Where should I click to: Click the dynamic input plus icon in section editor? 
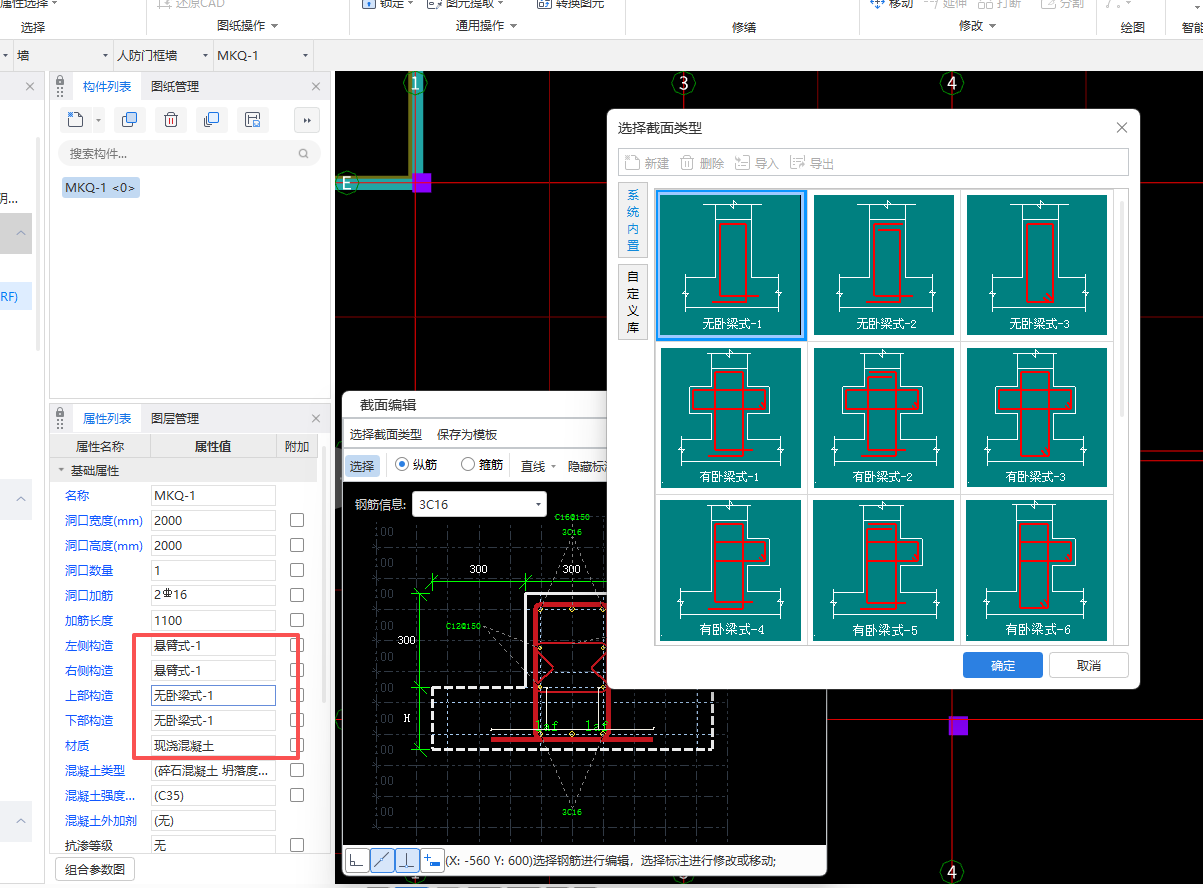(432, 859)
